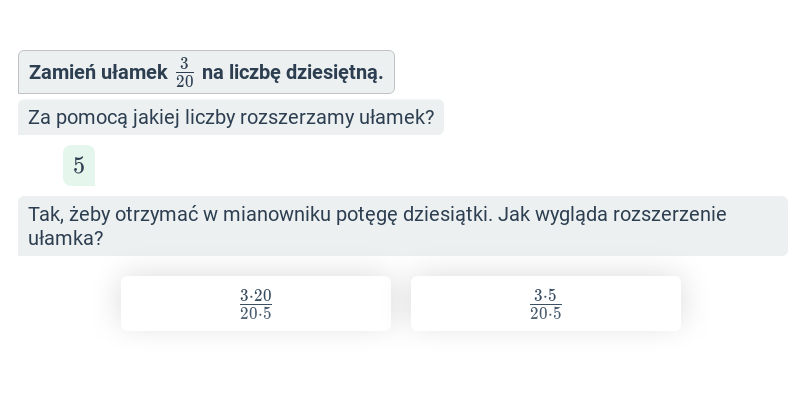Click the message starting with Tak, żeby otrzymać

[x=403, y=226]
